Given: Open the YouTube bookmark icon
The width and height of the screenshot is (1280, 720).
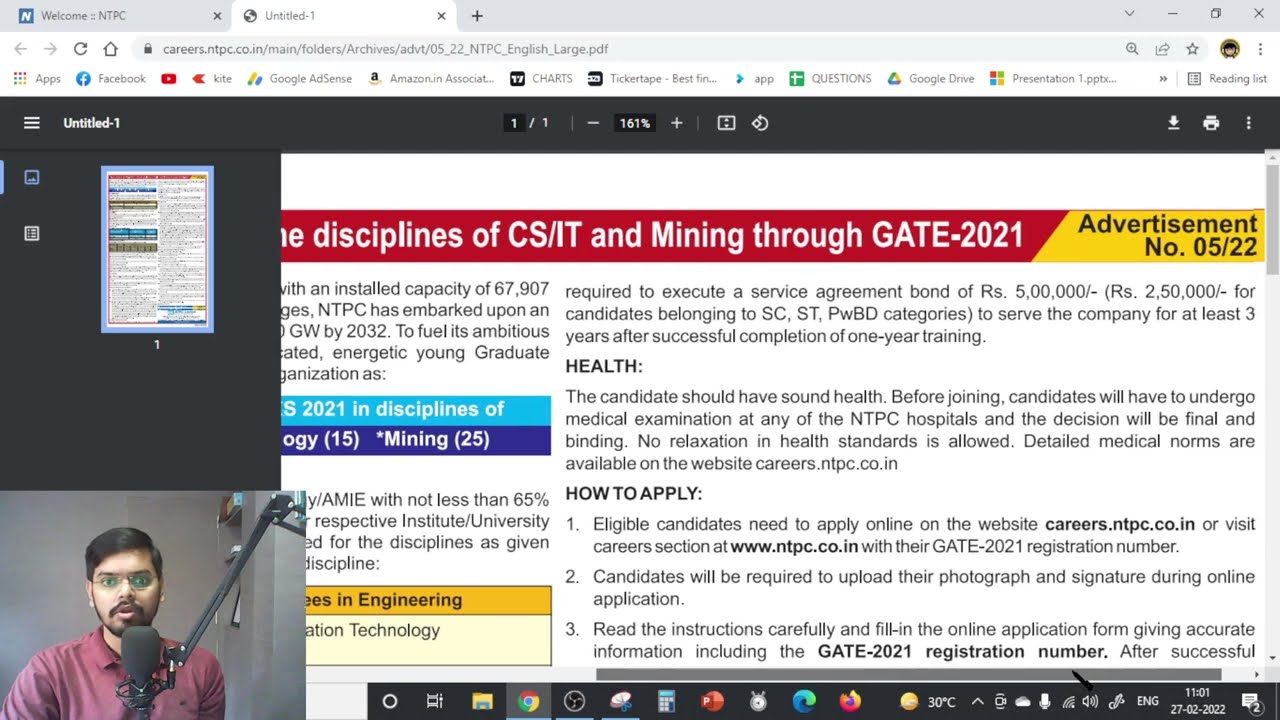Looking at the screenshot, I should coord(168,78).
